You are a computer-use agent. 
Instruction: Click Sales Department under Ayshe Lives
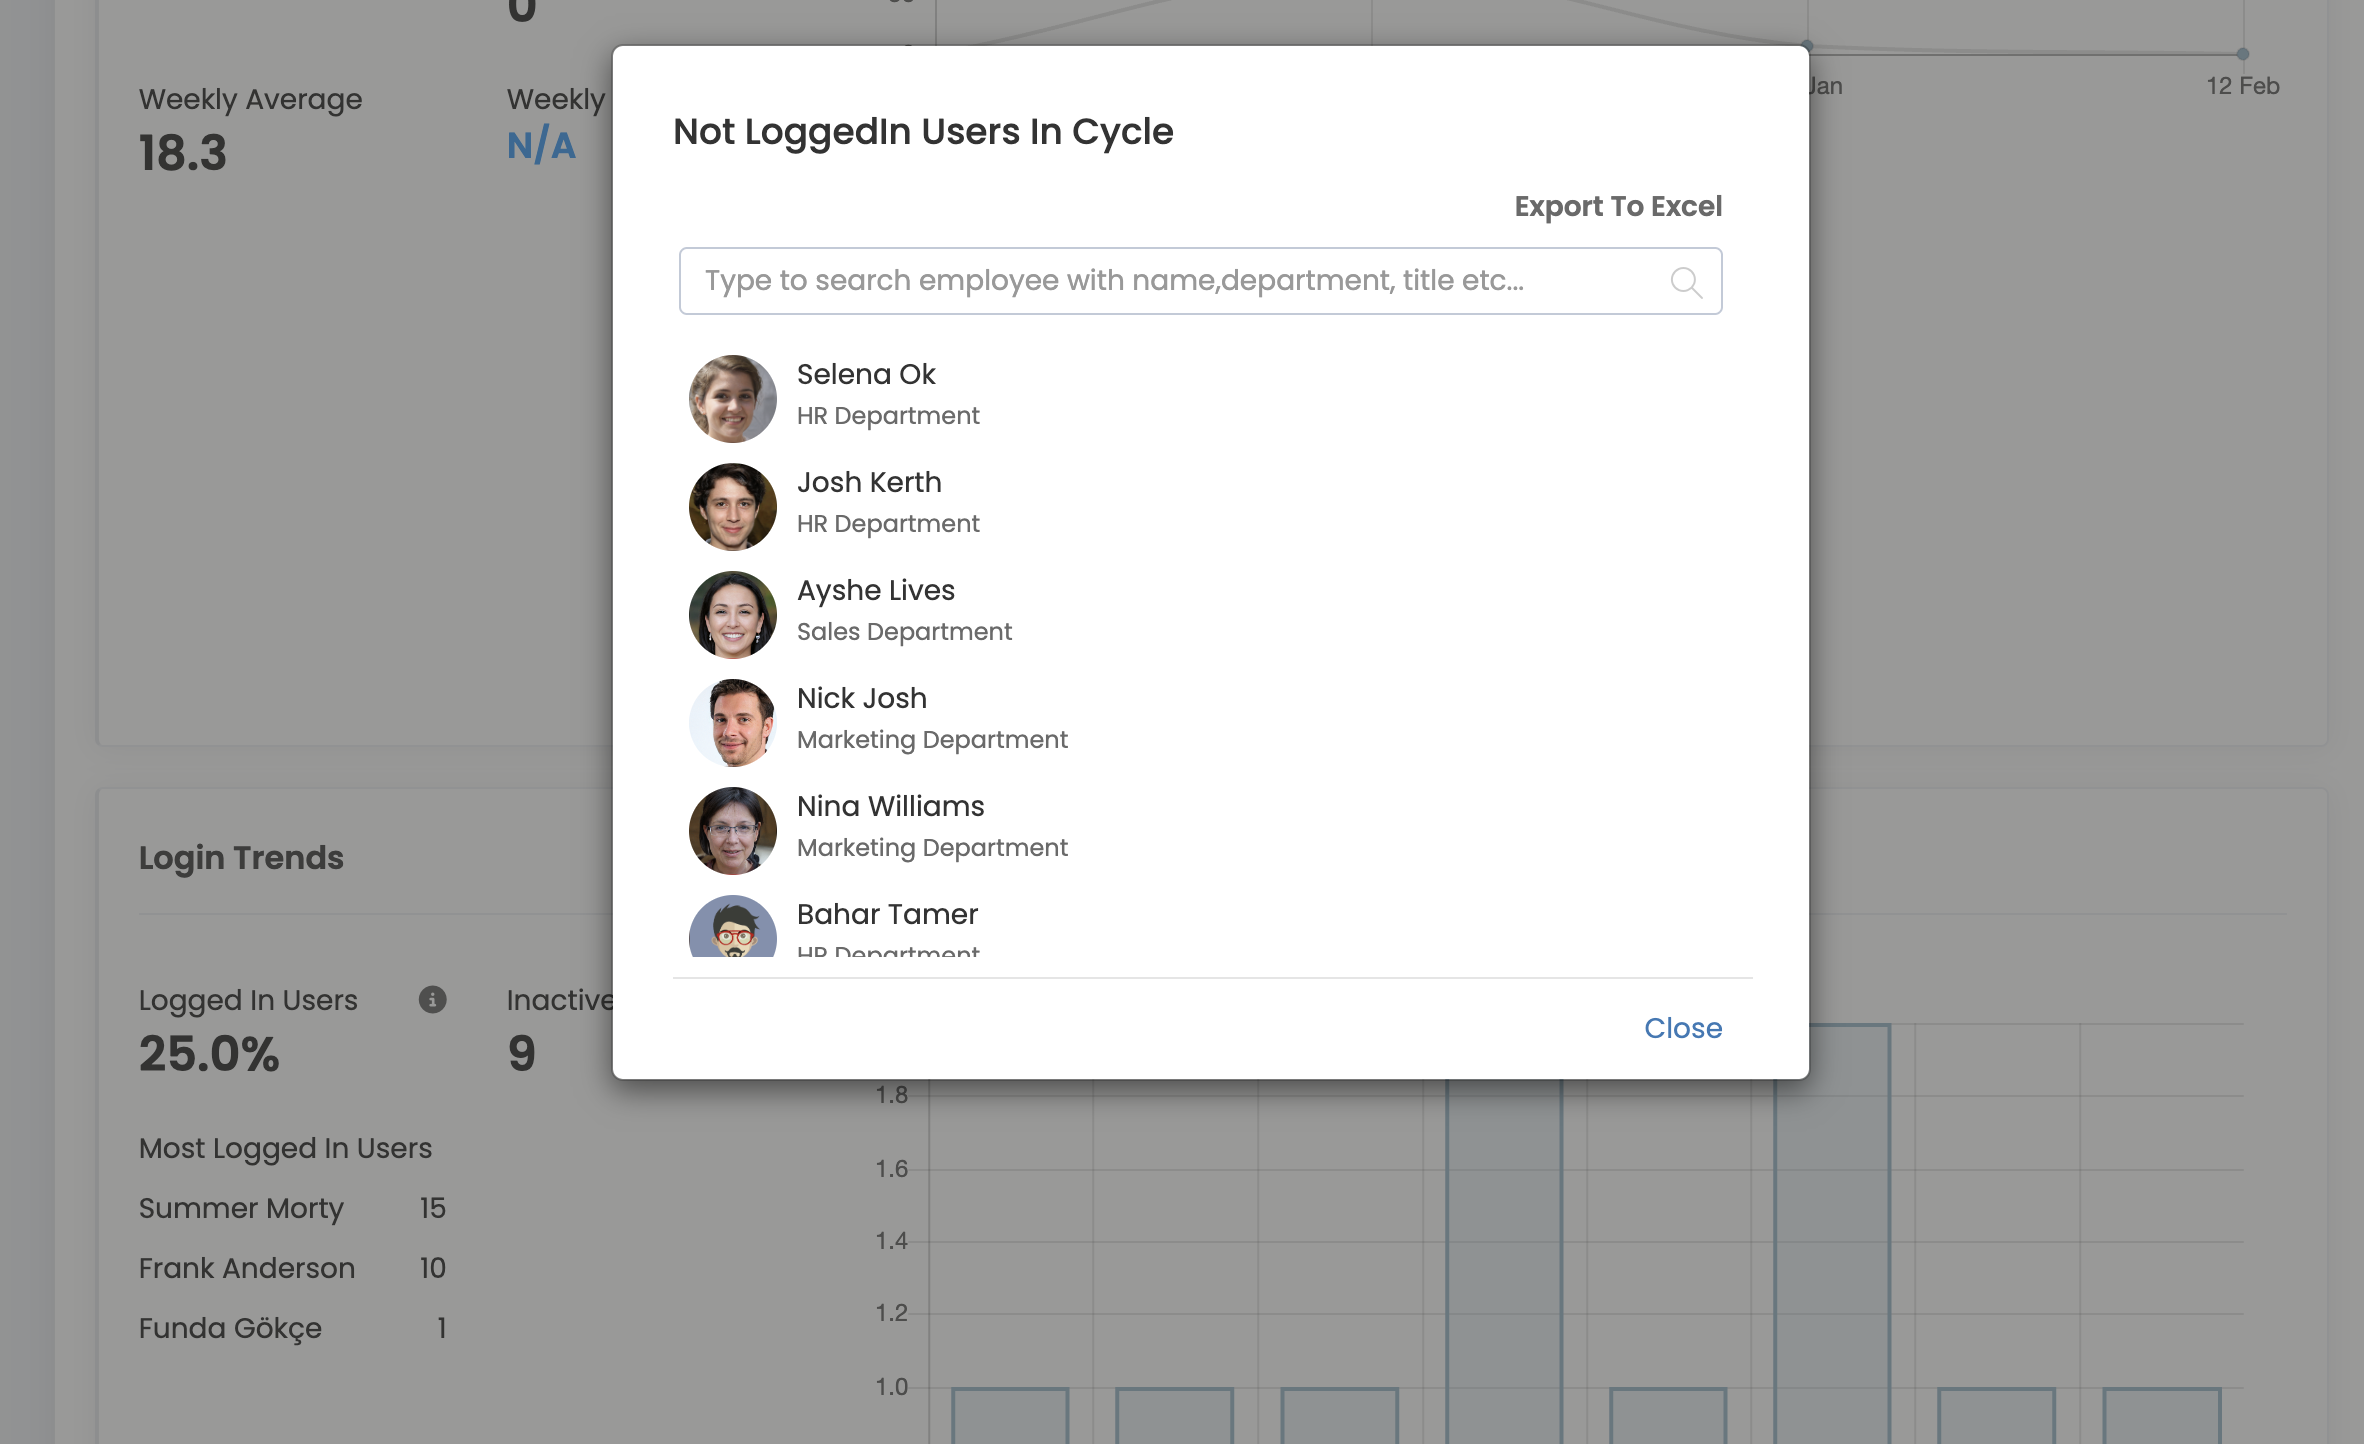pos(904,632)
